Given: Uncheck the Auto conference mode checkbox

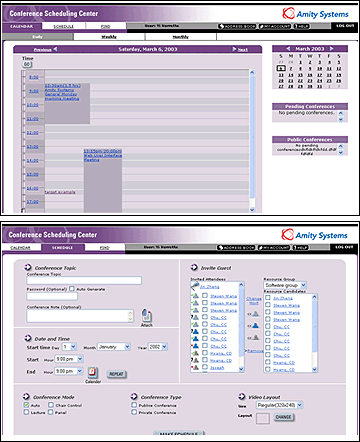Looking at the screenshot, I should pos(26,405).
